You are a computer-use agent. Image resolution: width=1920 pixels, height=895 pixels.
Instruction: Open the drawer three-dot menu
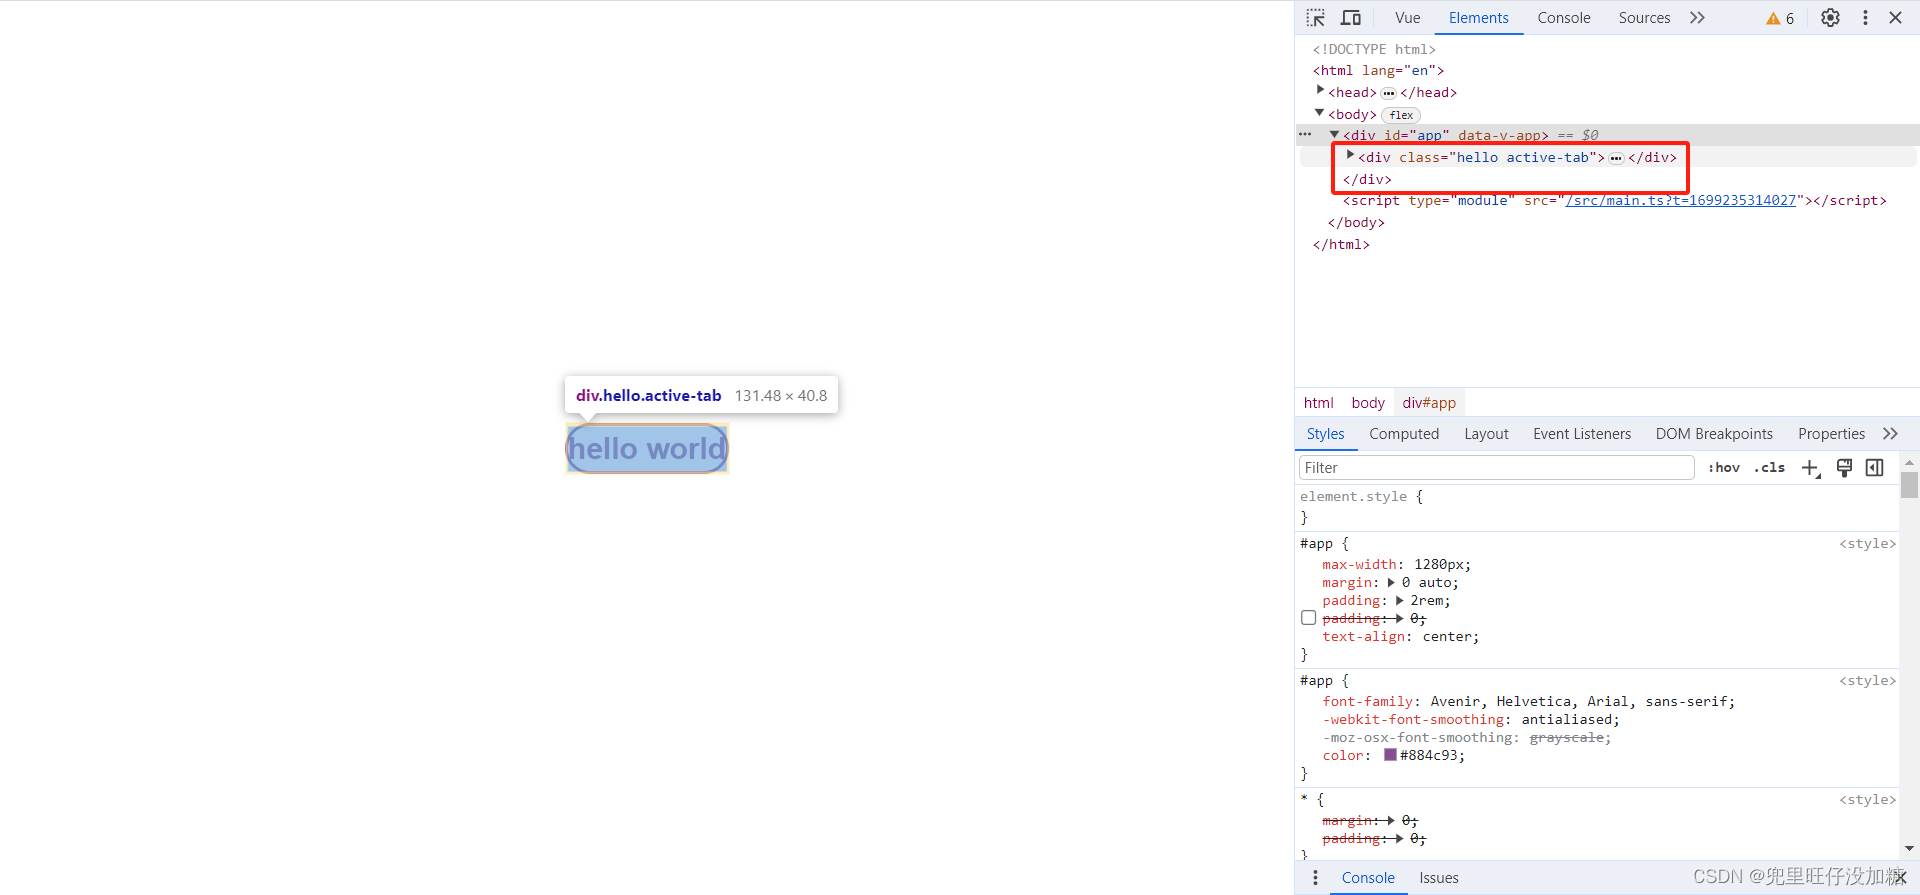coord(1315,877)
